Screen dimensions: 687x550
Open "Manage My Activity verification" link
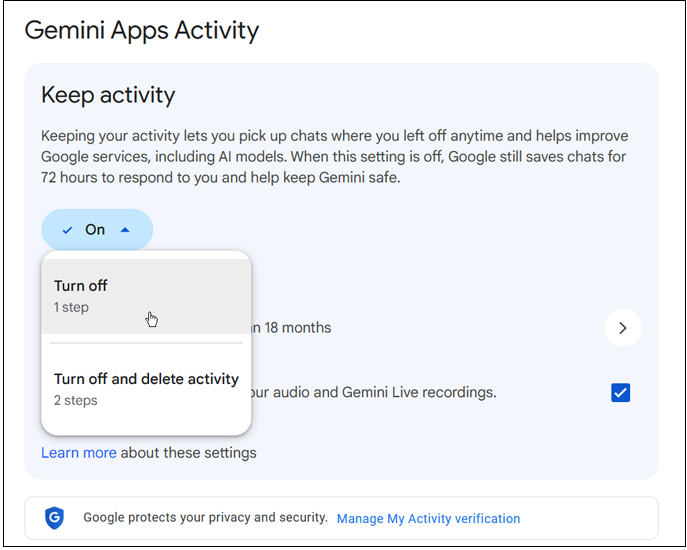[x=428, y=519]
